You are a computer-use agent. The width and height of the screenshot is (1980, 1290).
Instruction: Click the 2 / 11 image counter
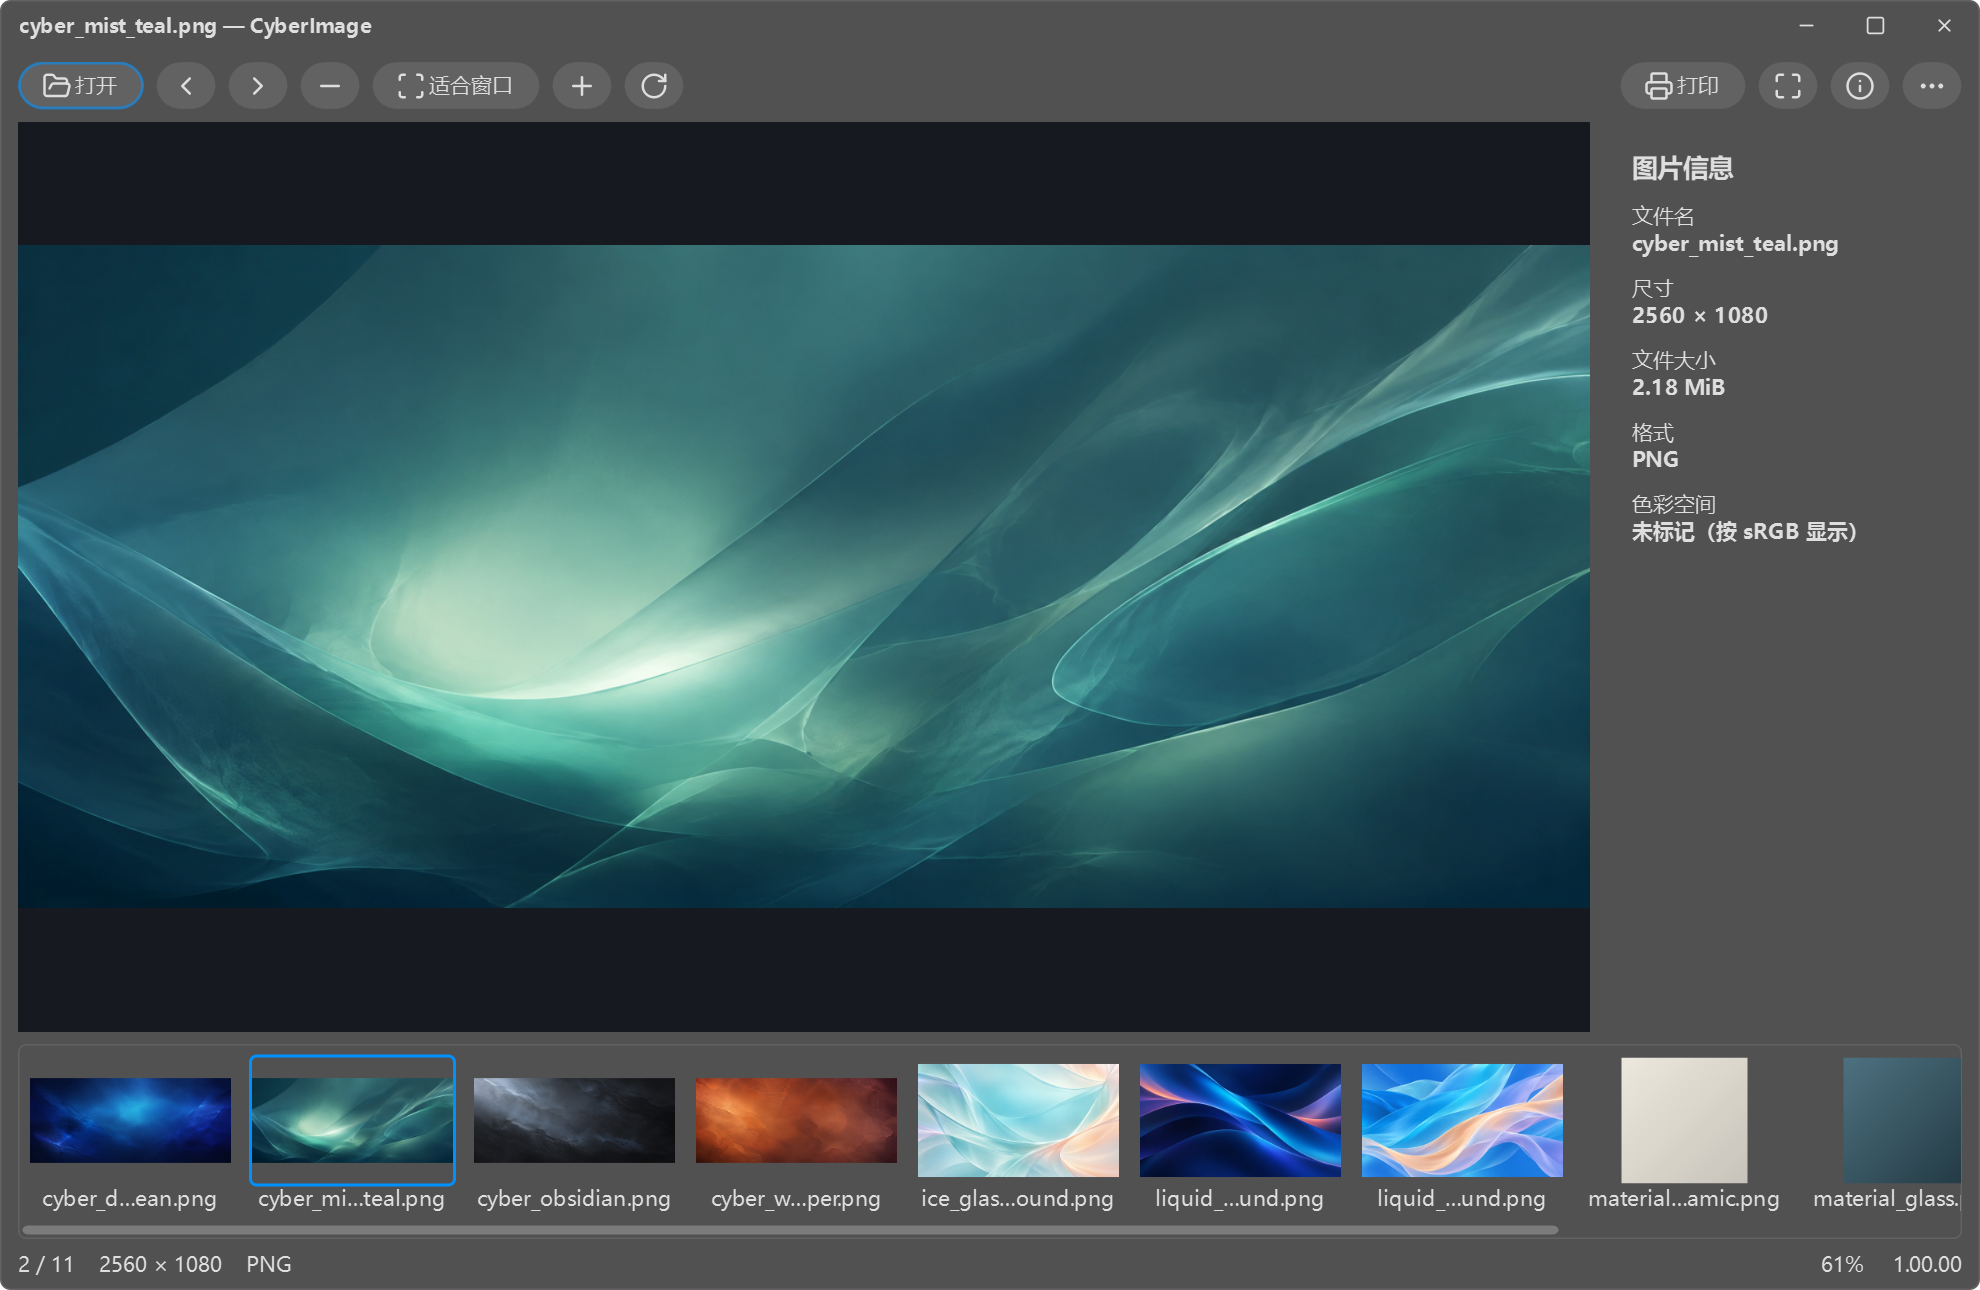pos(46,1264)
